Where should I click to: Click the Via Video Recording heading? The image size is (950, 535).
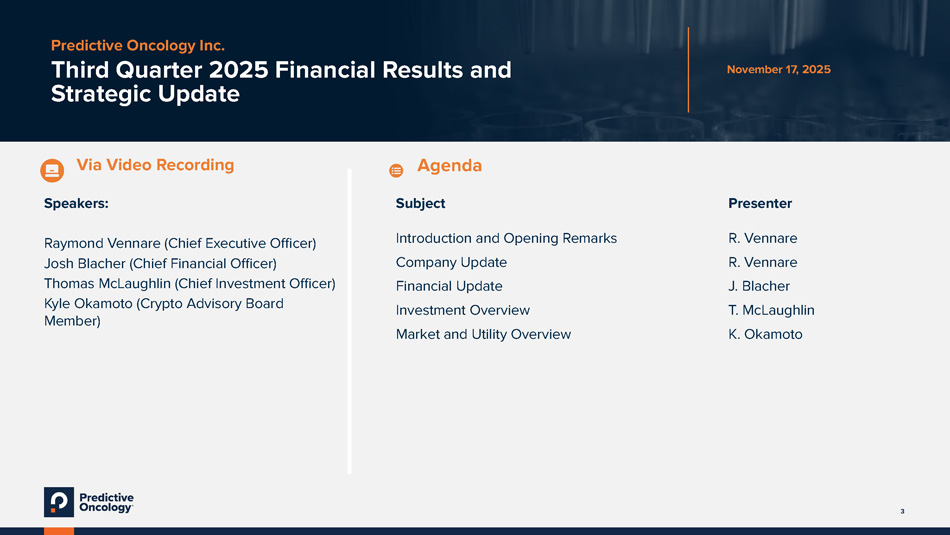tap(155, 165)
